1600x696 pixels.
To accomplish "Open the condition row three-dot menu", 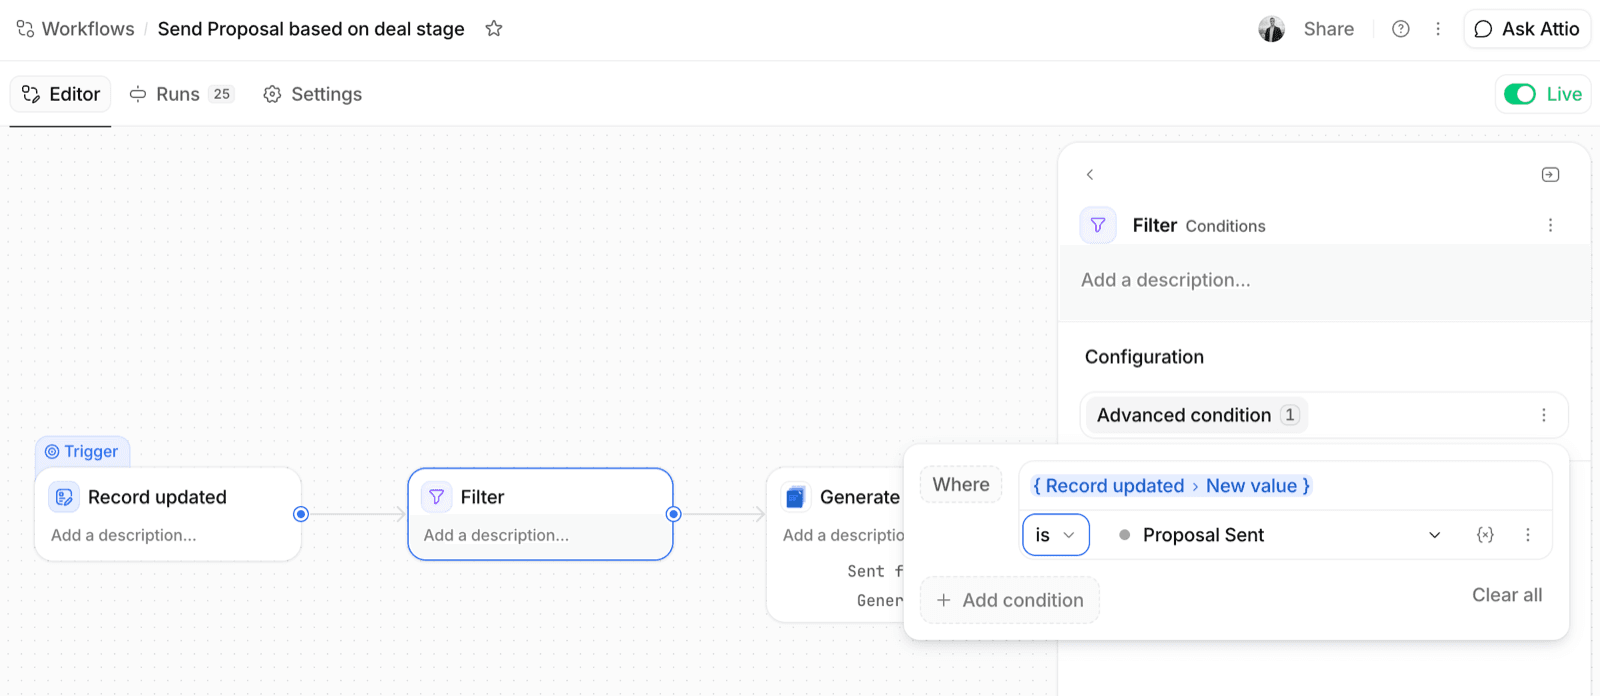I will (x=1527, y=535).
